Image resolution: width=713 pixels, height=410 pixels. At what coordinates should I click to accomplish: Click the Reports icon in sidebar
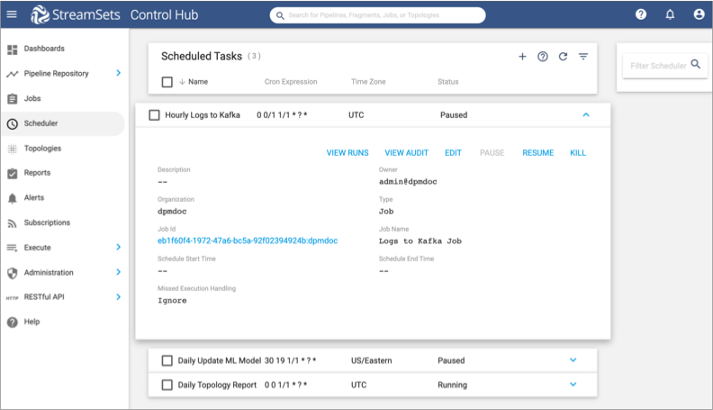[x=12, y=173]
